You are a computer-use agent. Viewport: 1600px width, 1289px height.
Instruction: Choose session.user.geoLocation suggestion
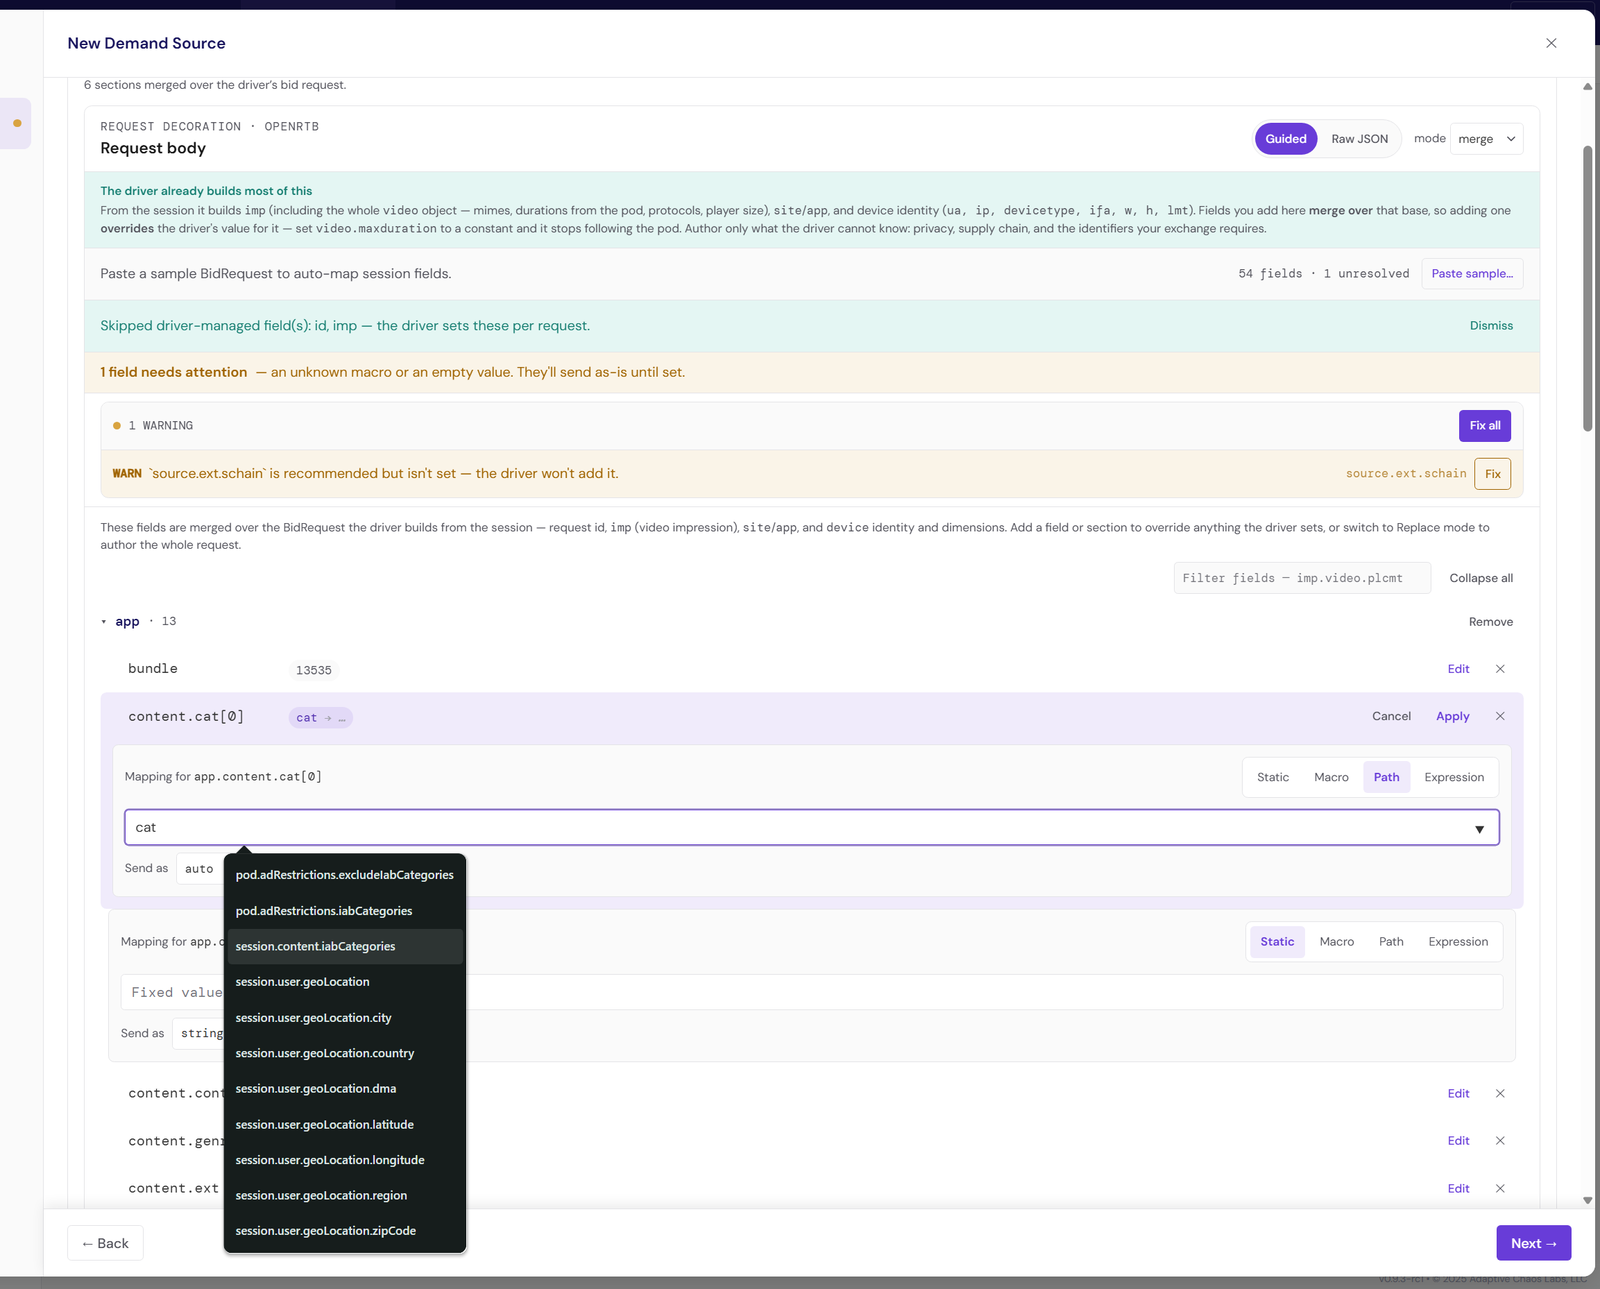tap(344, 982)
